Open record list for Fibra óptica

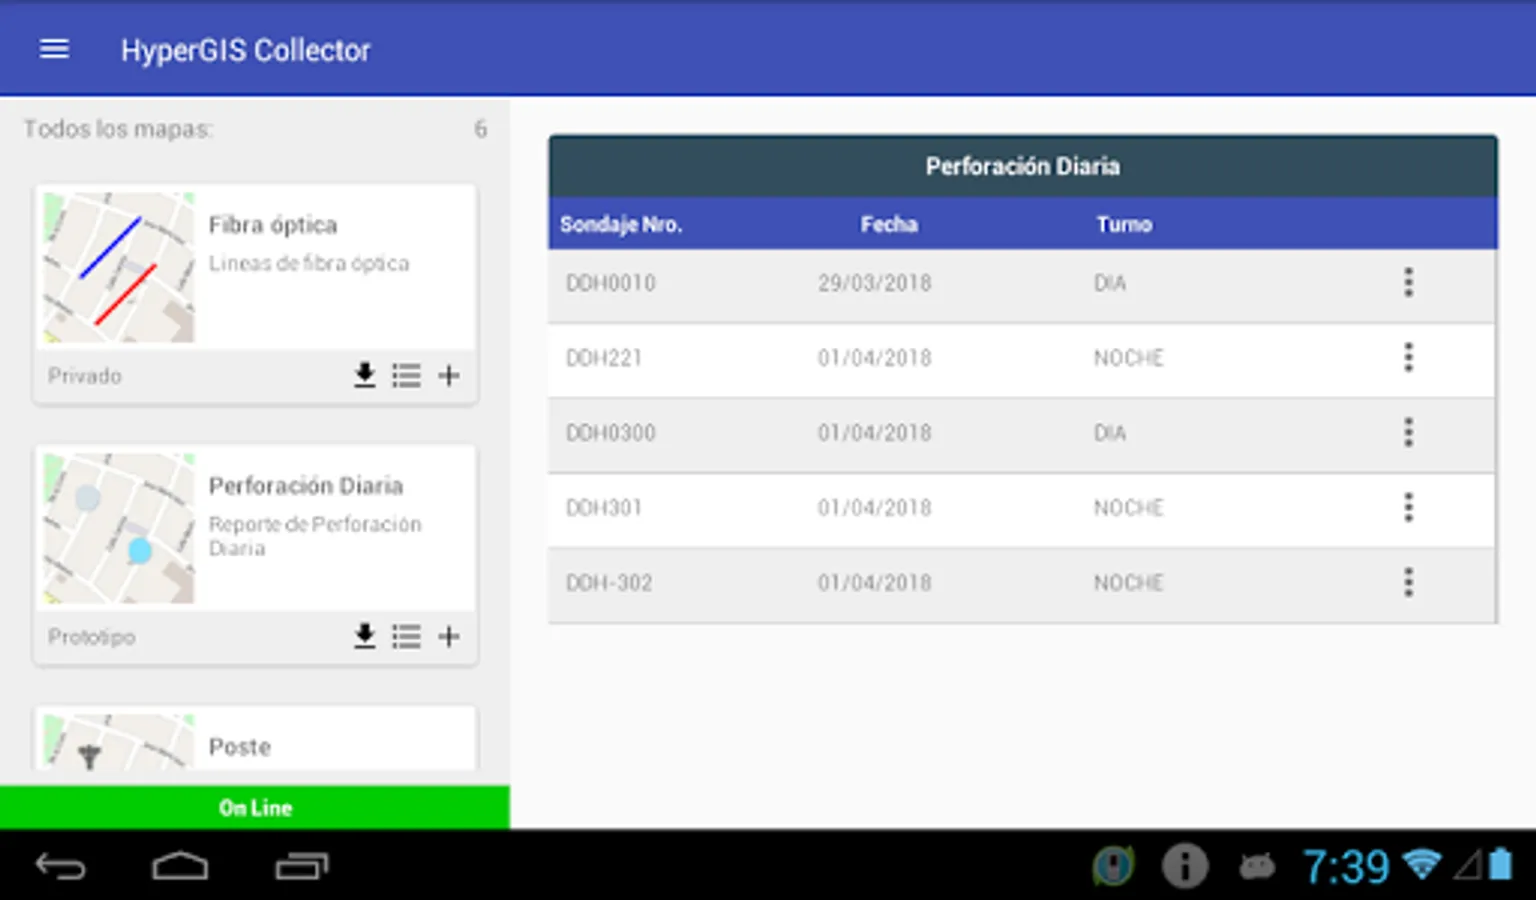click(x=406, y=375)
